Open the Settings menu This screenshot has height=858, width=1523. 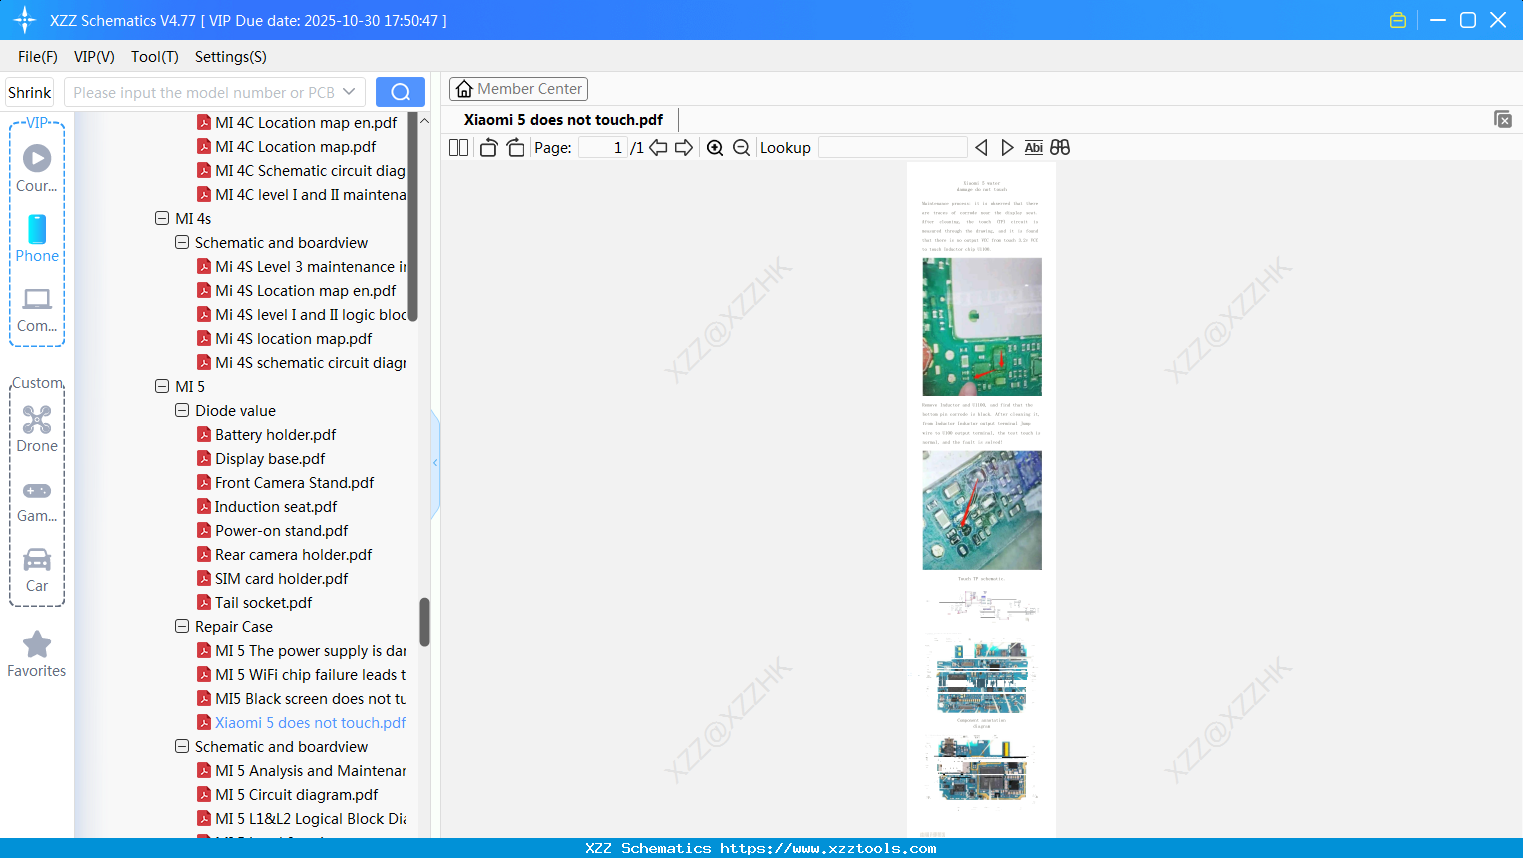[231, 57]
